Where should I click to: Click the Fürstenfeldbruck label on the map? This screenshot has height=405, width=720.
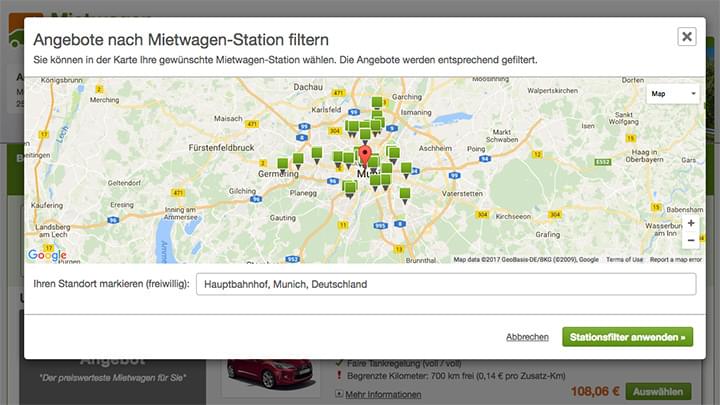(x=221, y=148)
